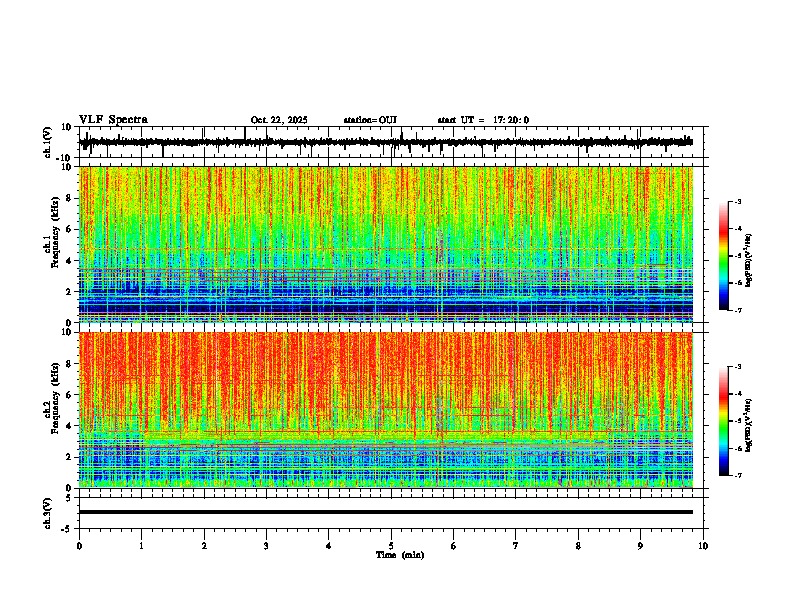Viewport: 792px width, 612px height.
Task: Click the "-7" tick on ch.2 color bar
Action: [737, 475]
